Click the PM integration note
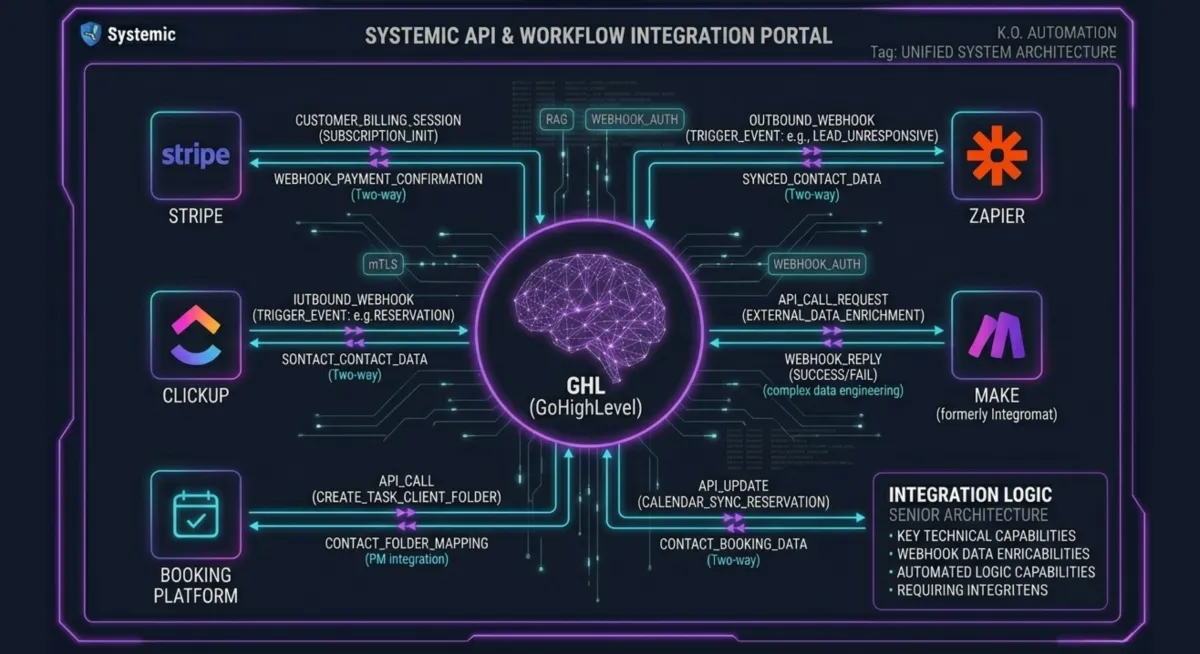 click(x=406, y=559)
